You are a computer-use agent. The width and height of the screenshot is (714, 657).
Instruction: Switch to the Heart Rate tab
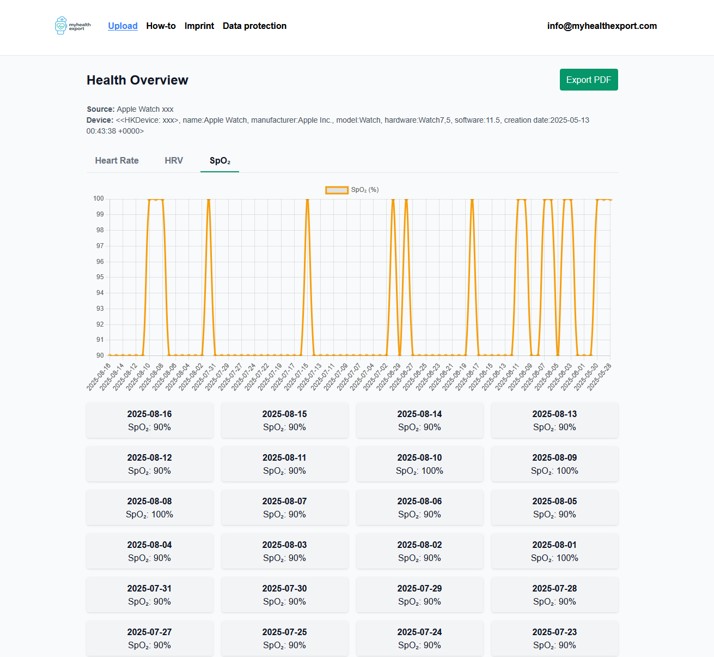[117, 160]
